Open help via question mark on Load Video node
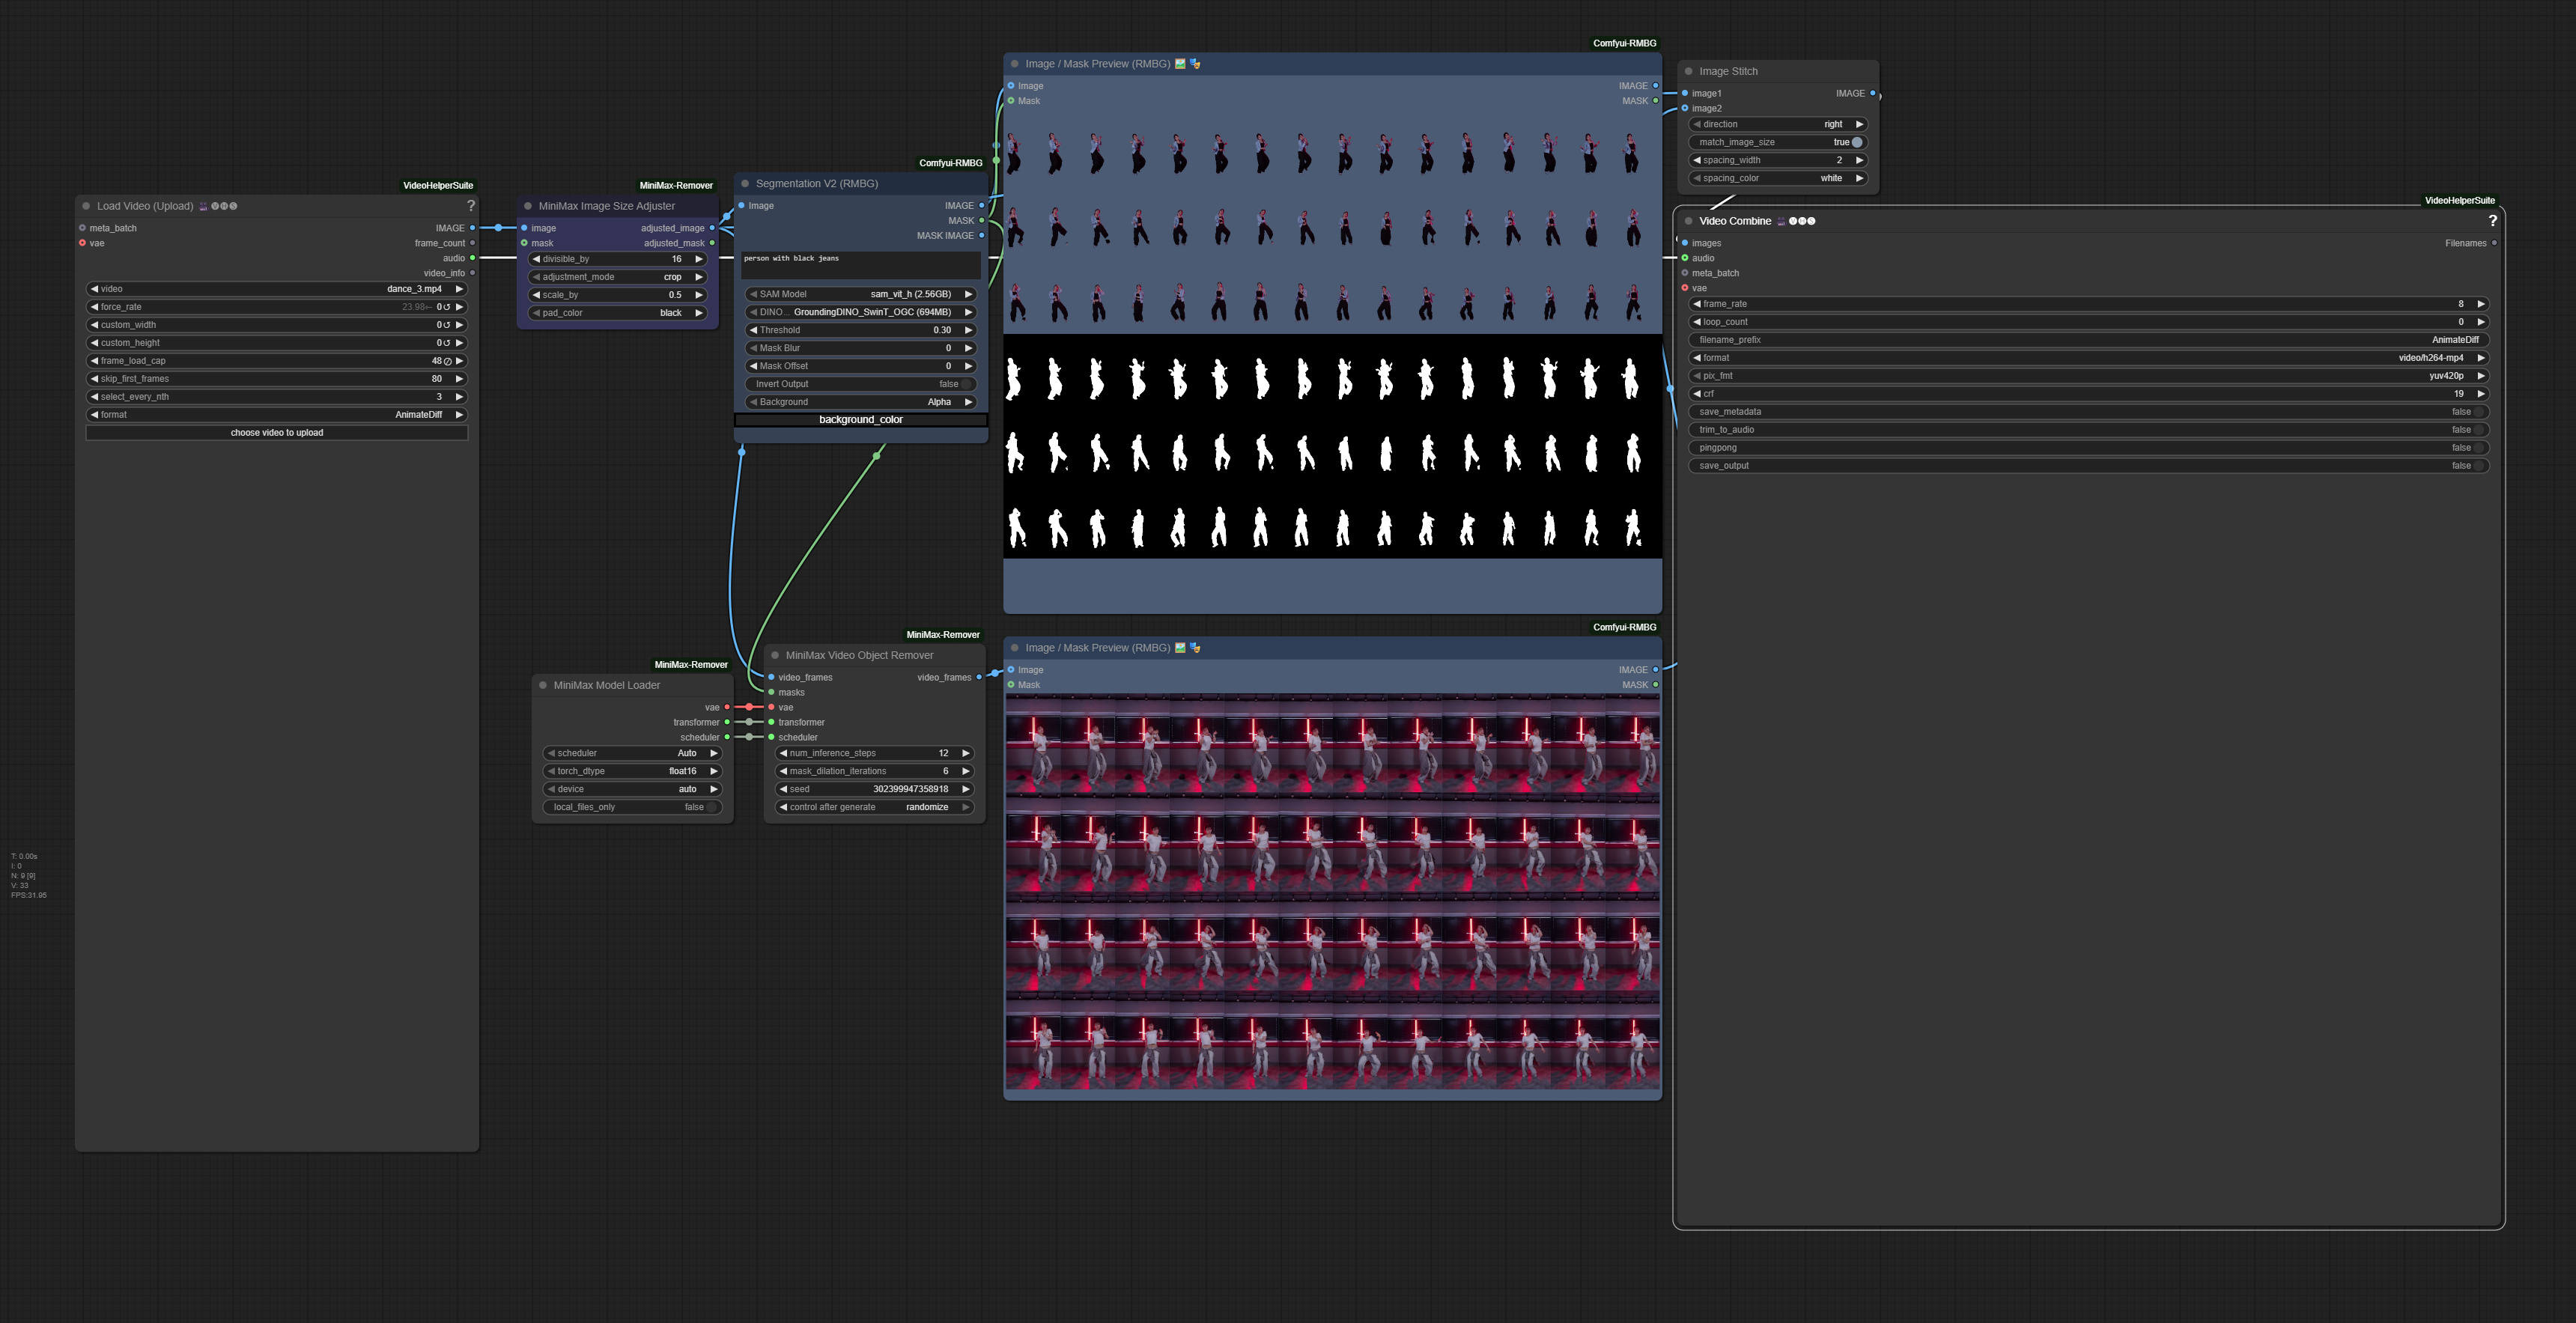This screenshot has width=2576, height=1323. tap(470, 206)
